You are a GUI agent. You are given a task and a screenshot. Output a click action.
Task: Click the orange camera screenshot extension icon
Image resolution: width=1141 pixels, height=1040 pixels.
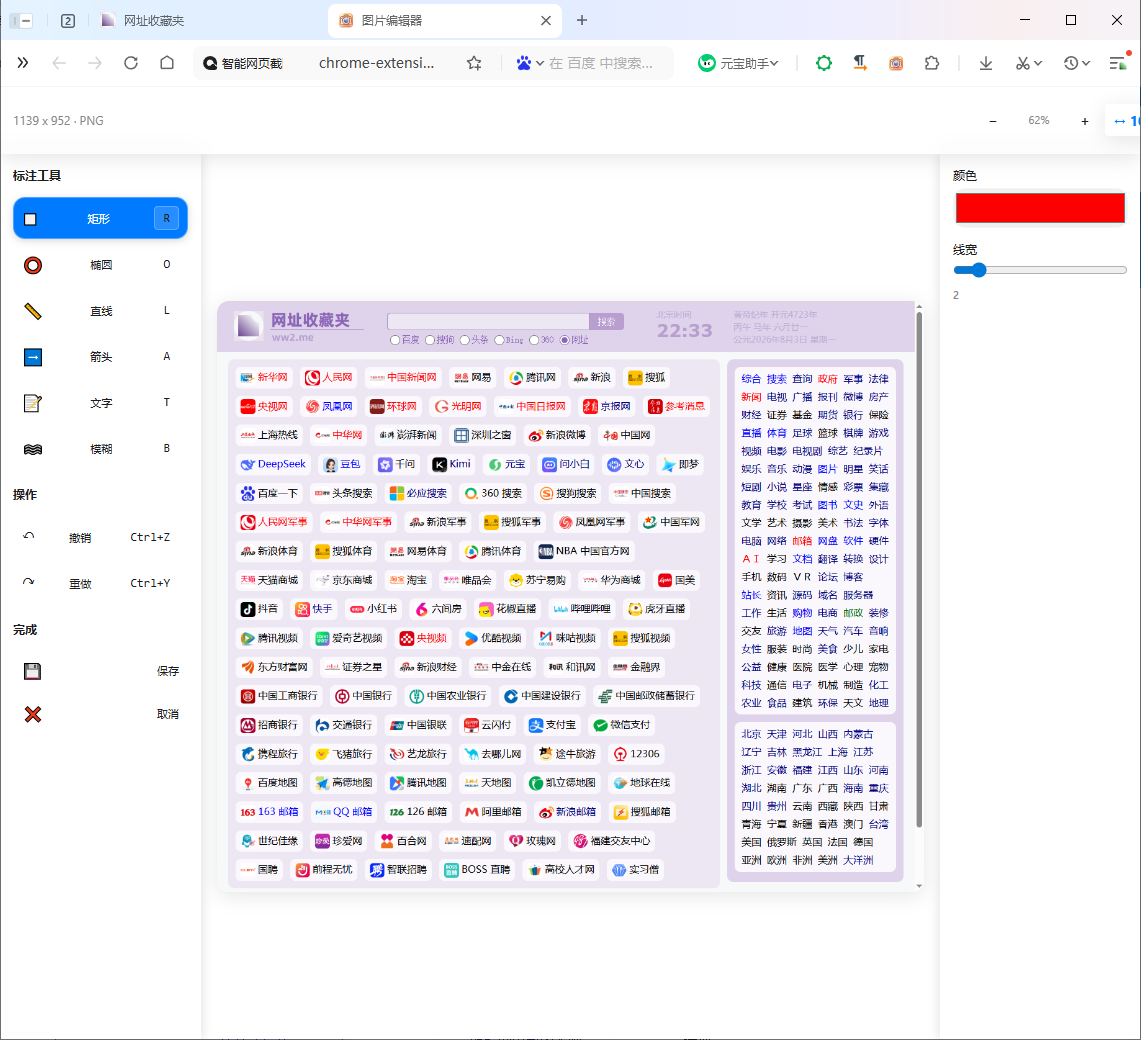coord(896,63)
